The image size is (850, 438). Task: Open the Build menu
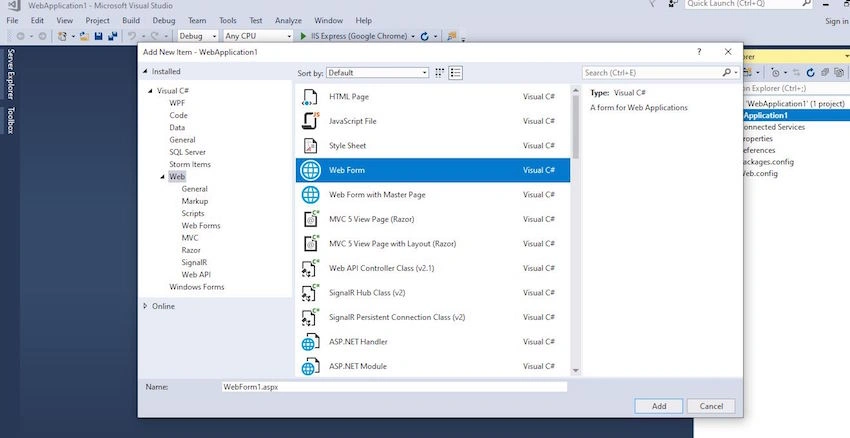point(131,21)
